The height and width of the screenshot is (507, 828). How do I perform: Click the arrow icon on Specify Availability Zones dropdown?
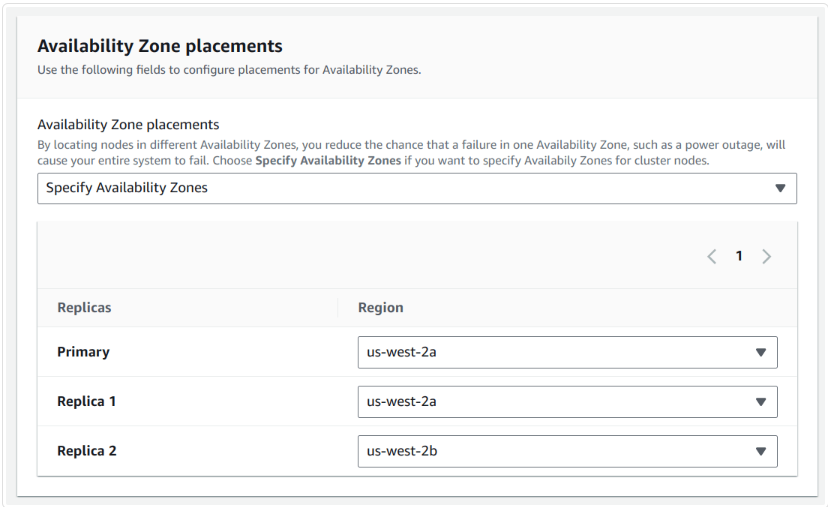click(x=780, y=188)
